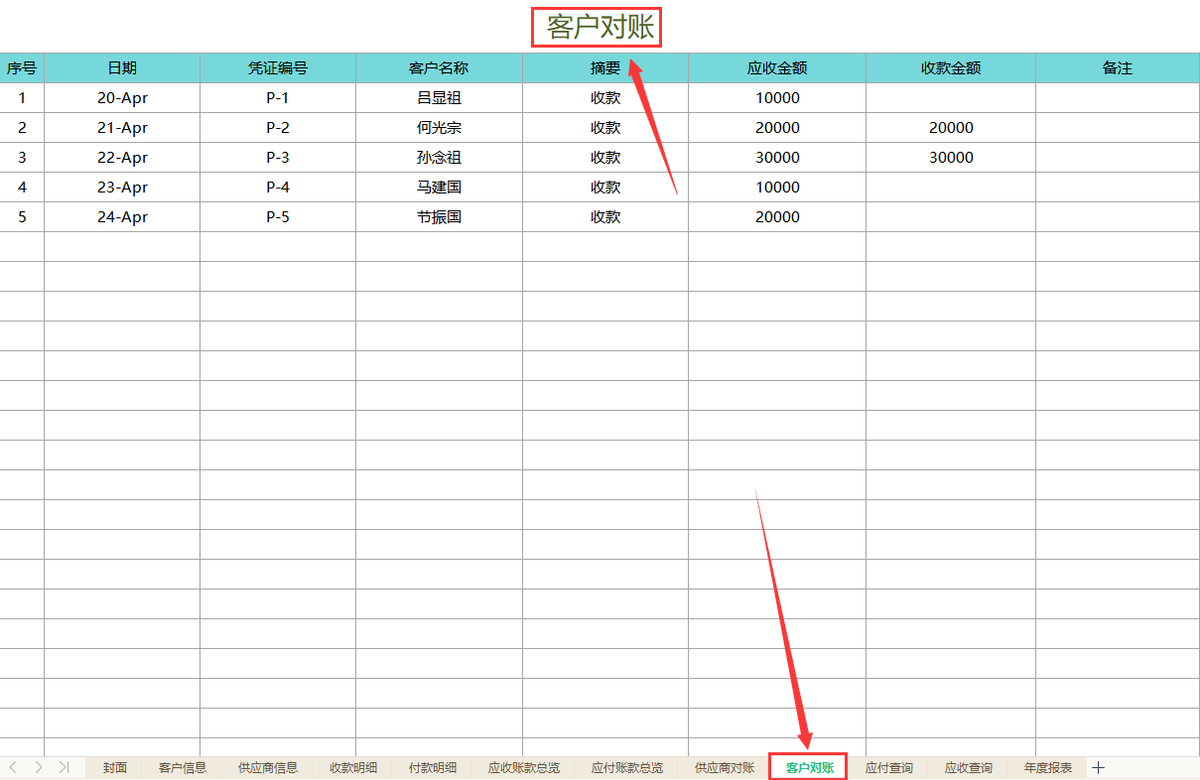
Task: Select the 23-Apr date cell
Action: point(122,187)
